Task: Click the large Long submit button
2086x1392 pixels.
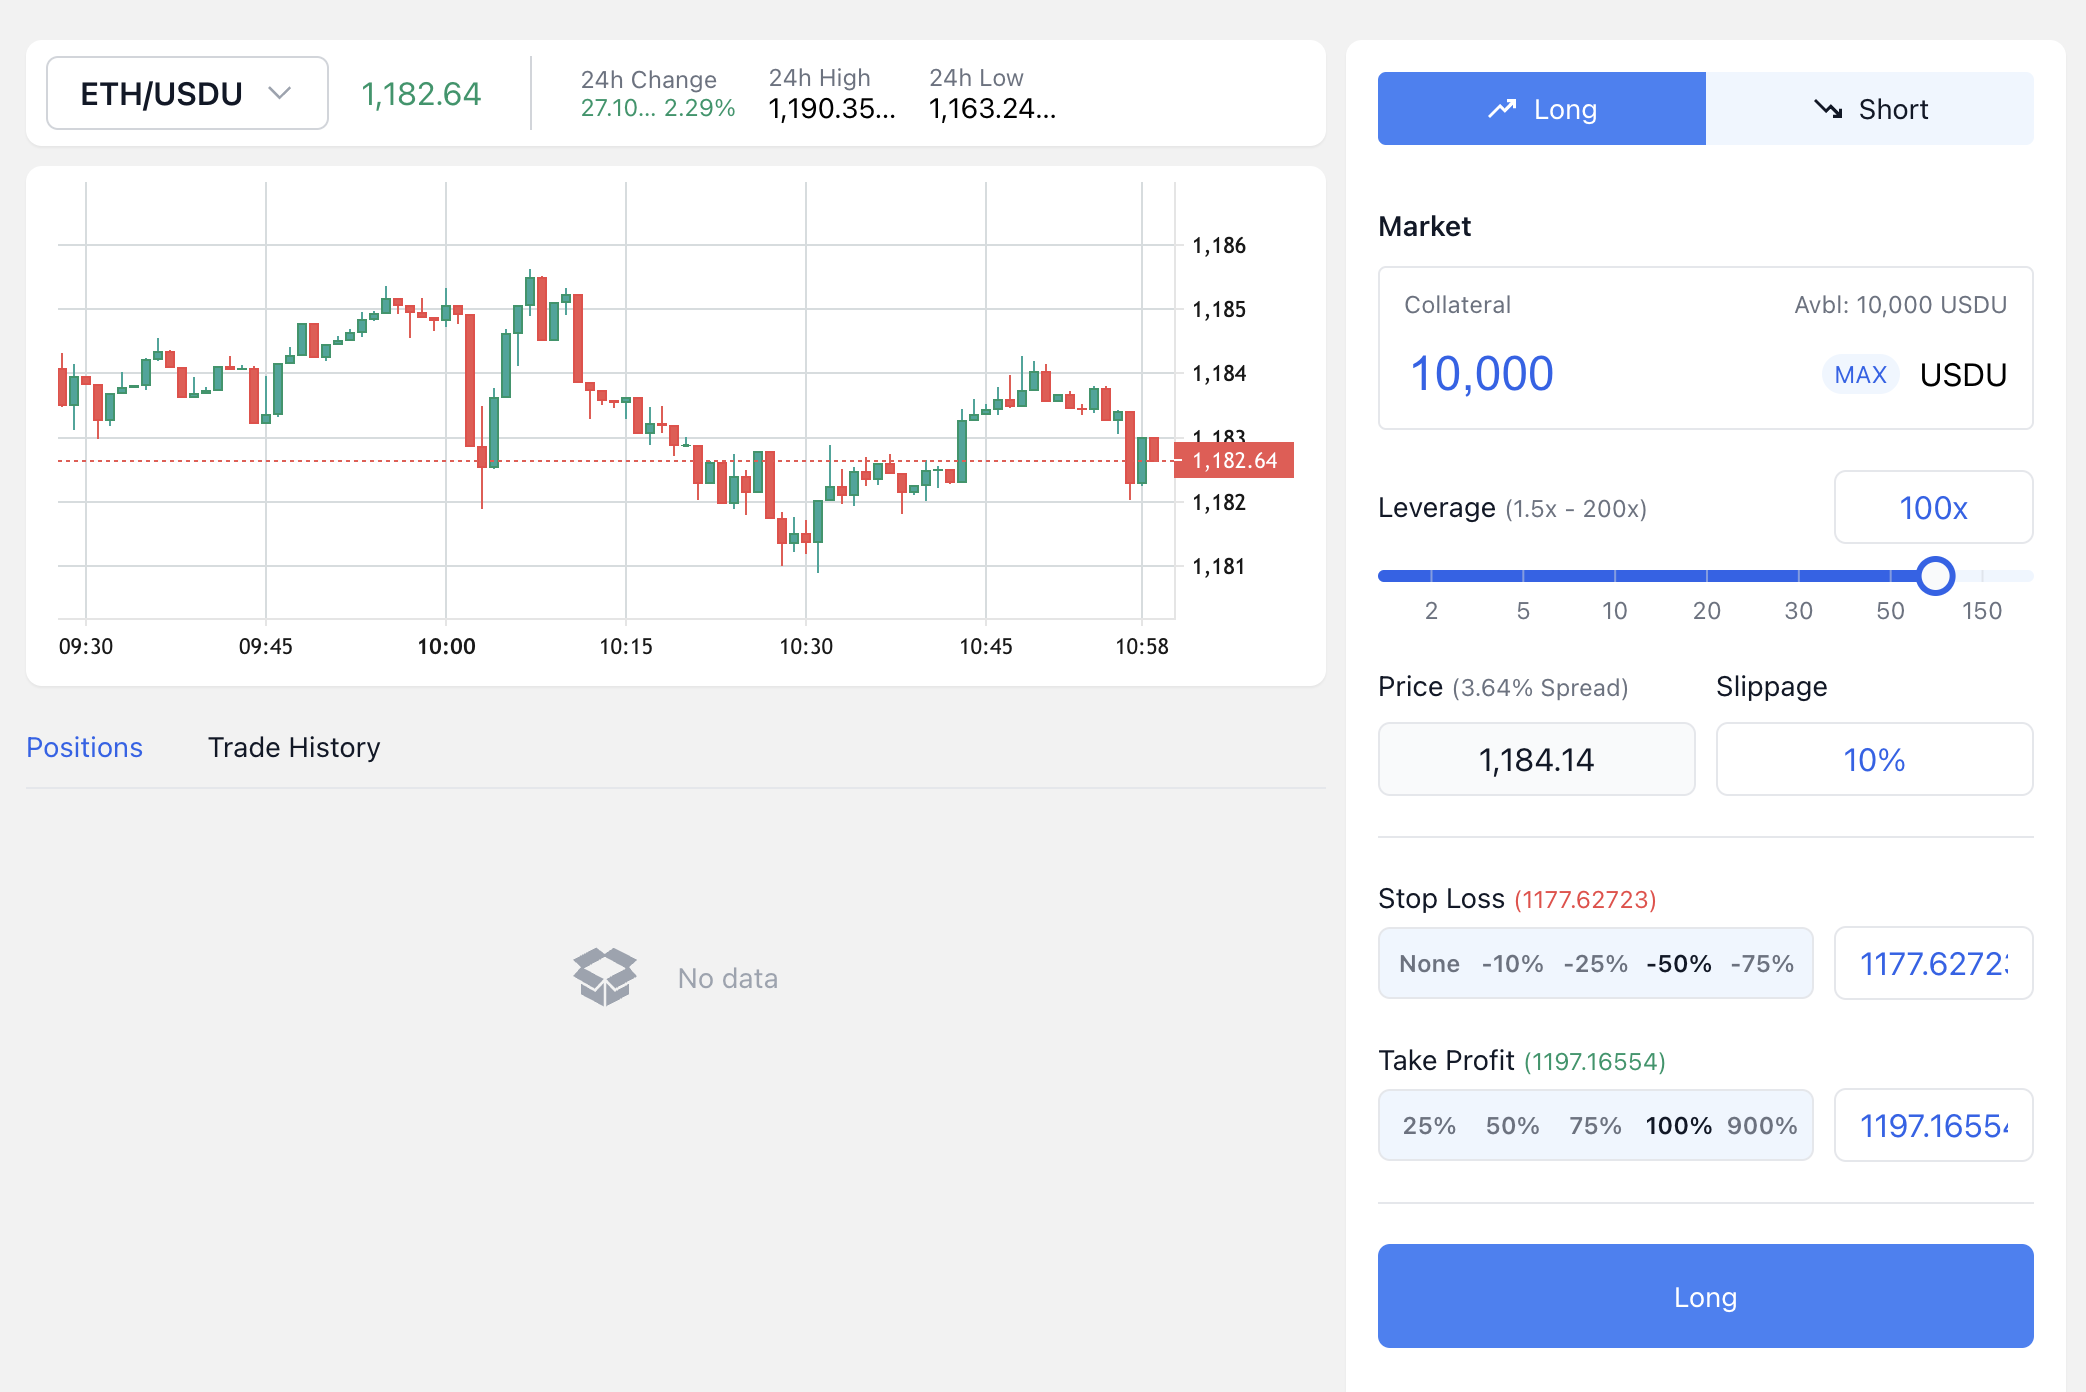Action: click(1705, 1296)
